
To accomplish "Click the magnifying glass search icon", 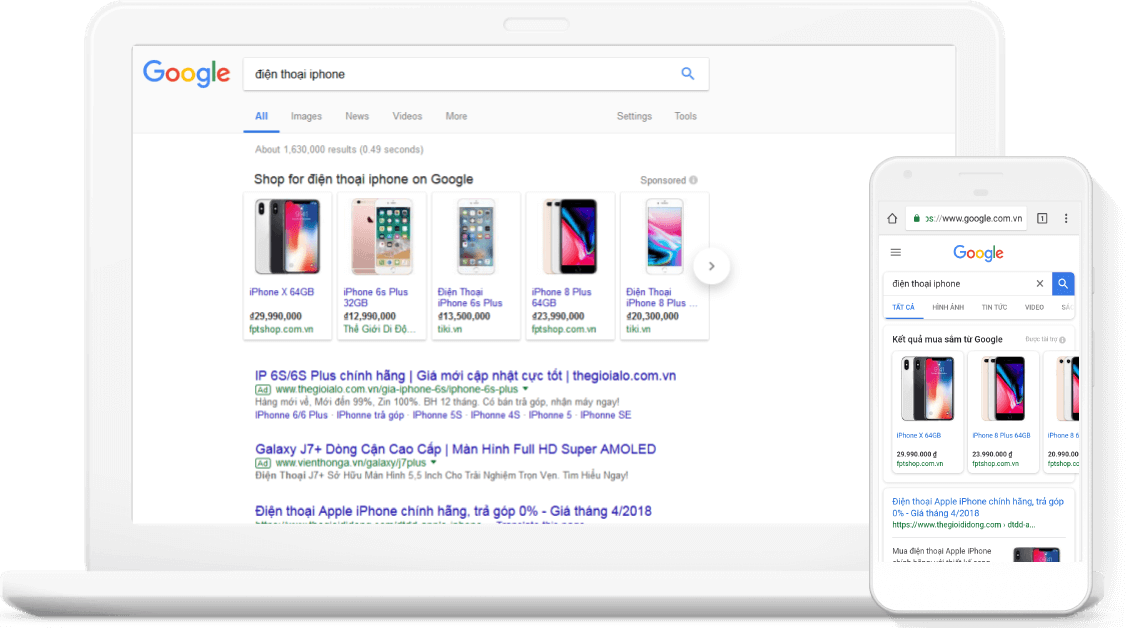I will point(687,73).
